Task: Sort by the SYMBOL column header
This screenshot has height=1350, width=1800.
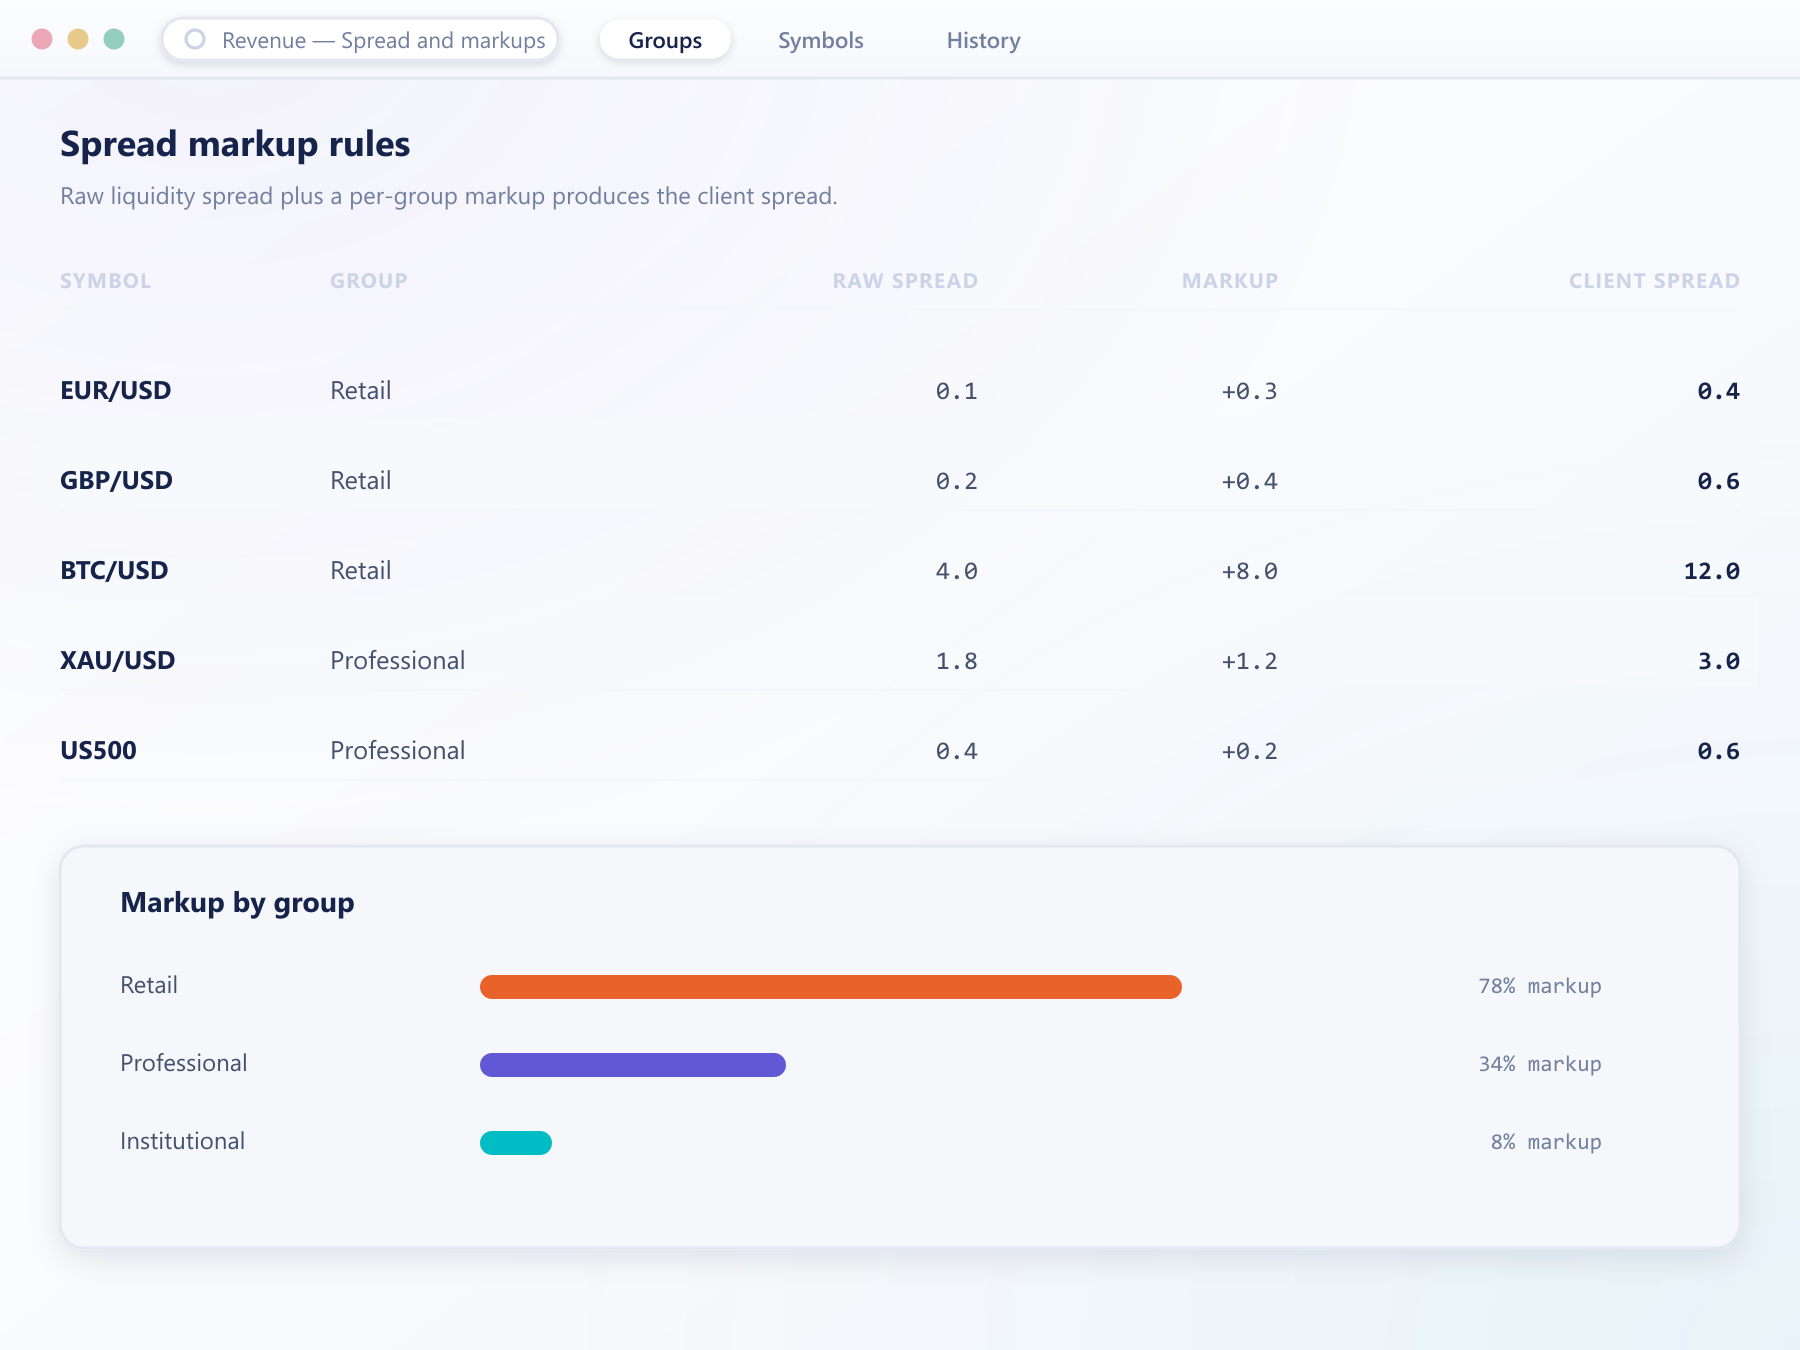Action: pyautogui.click(x=106, y=281)
